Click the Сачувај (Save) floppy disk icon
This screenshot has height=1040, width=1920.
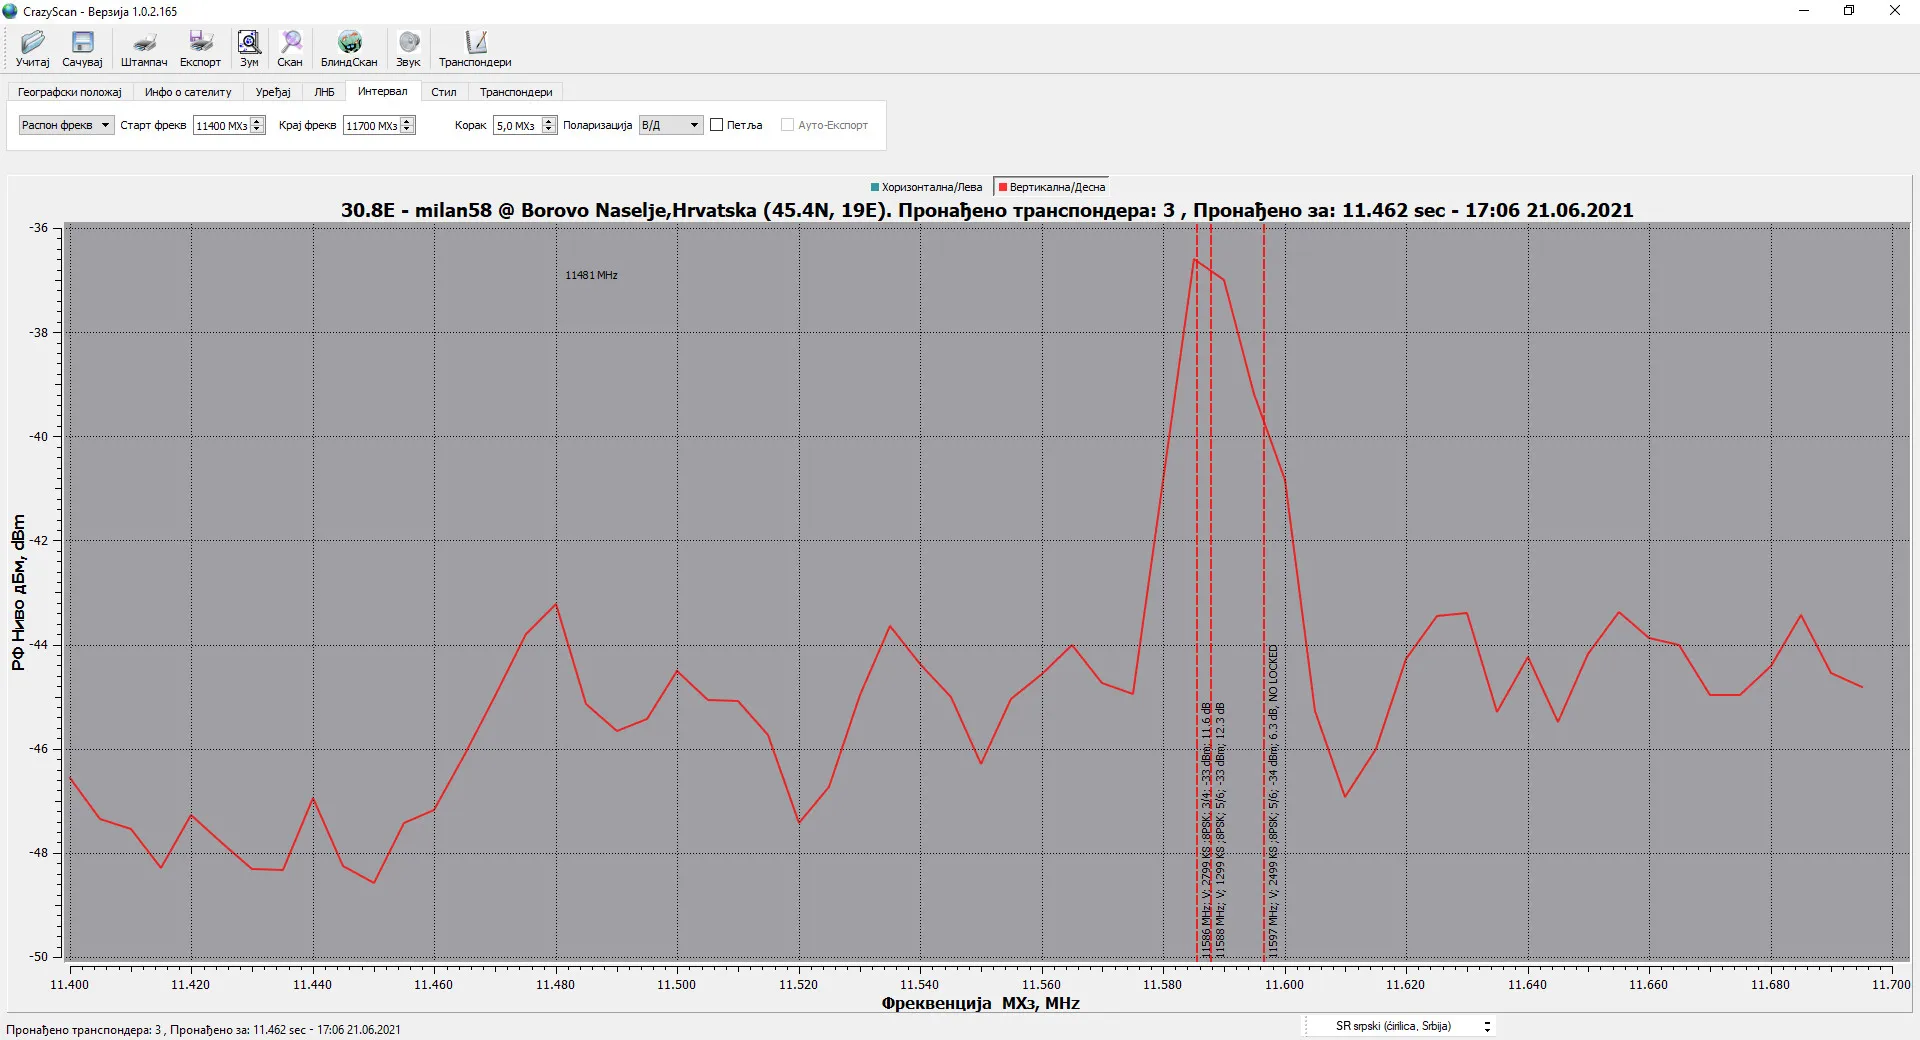click(82, 42)
